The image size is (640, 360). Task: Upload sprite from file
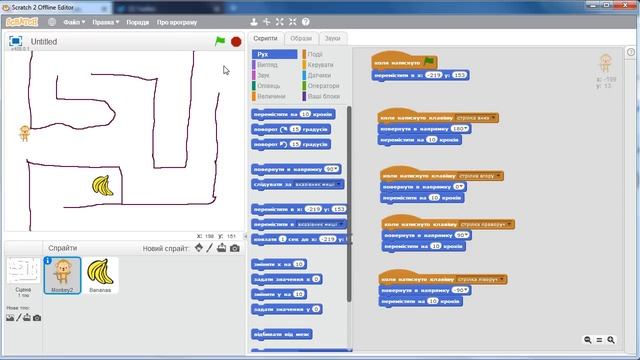tap(222, 248)
